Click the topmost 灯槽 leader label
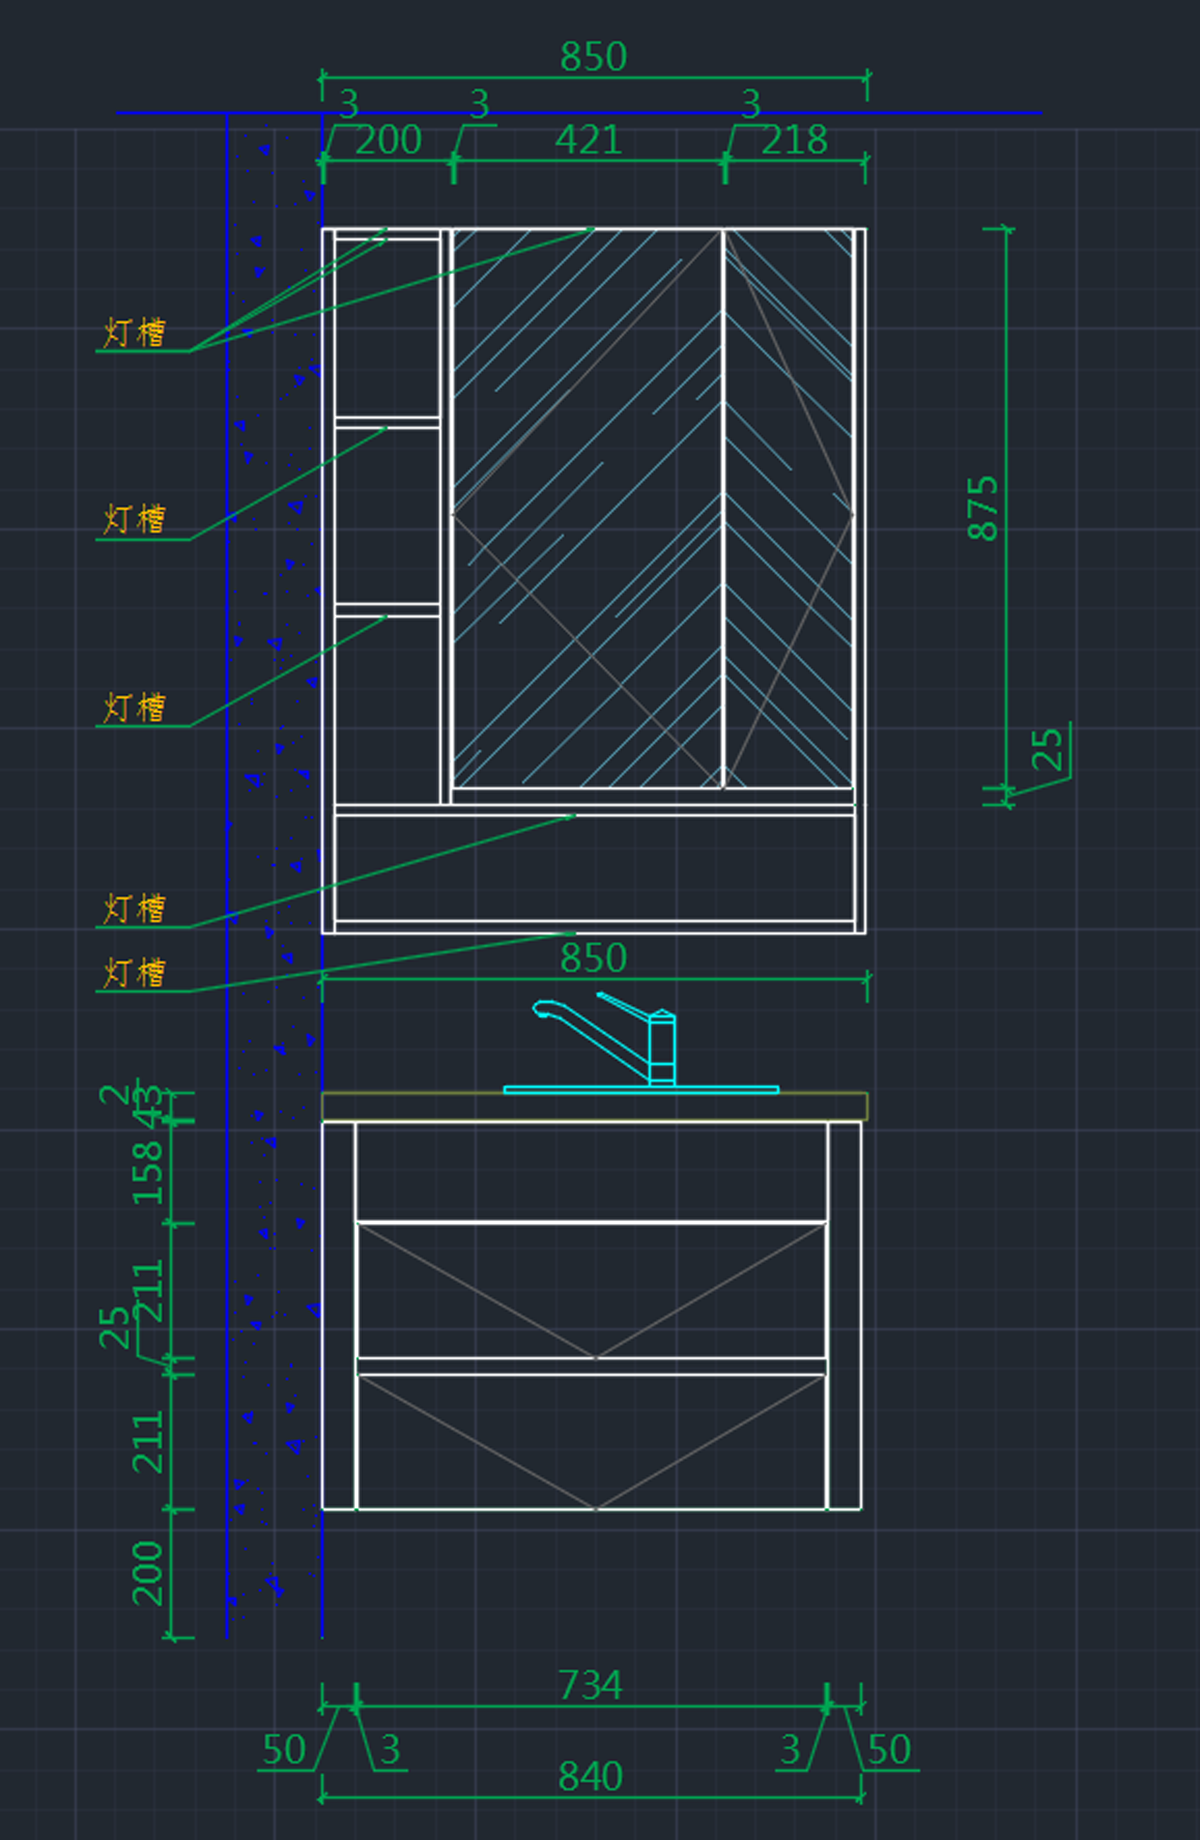Image resolution: width=1200 pixels, height=1840 pixels. click(x=135, y=333)
